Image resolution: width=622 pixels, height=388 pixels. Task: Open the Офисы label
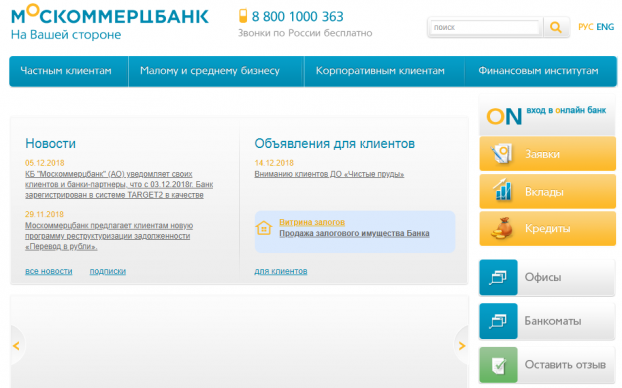point(543,277)
